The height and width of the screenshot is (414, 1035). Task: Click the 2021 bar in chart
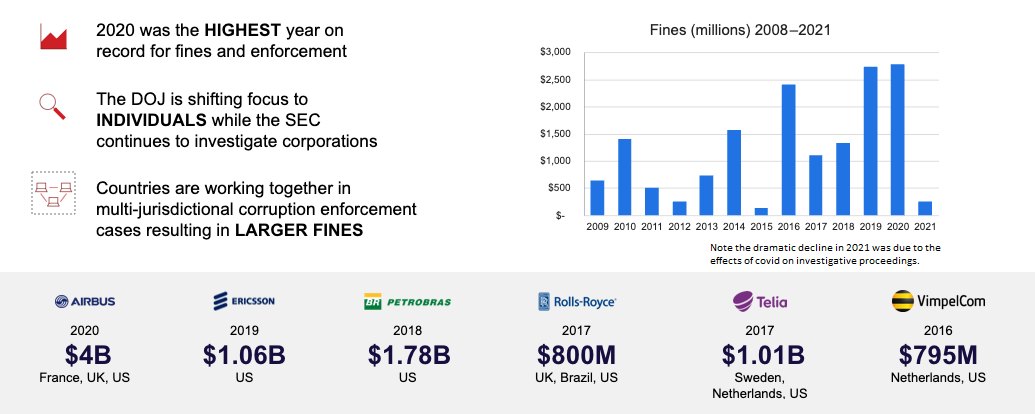coord(925,208)
